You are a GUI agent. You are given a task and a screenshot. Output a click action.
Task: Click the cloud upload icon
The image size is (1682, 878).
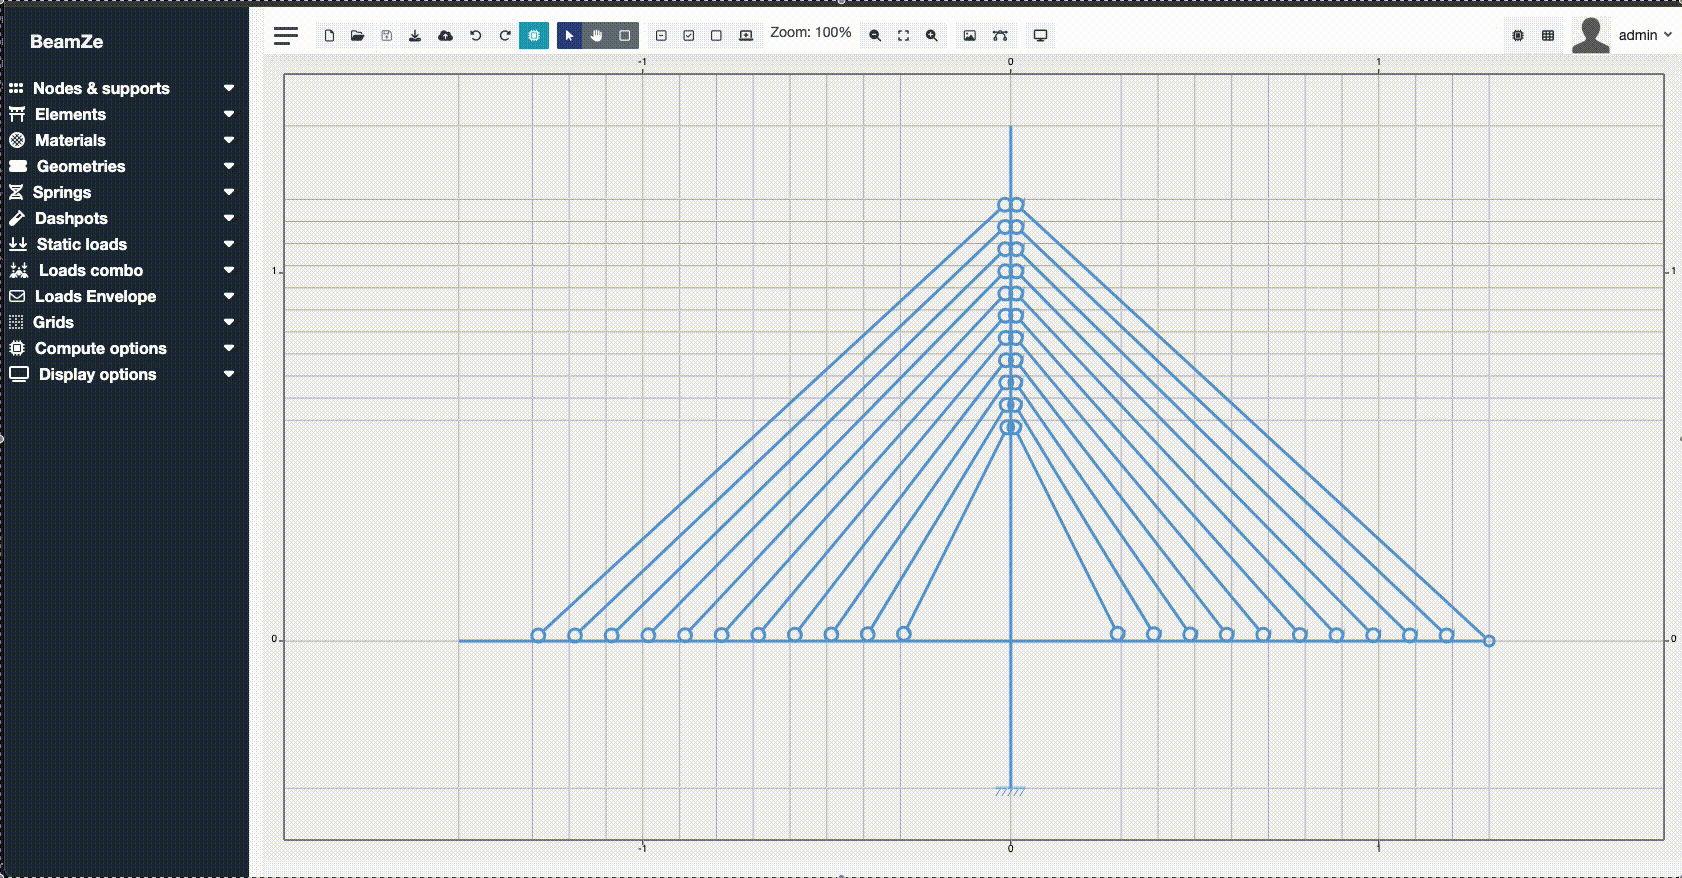[445, 36]
